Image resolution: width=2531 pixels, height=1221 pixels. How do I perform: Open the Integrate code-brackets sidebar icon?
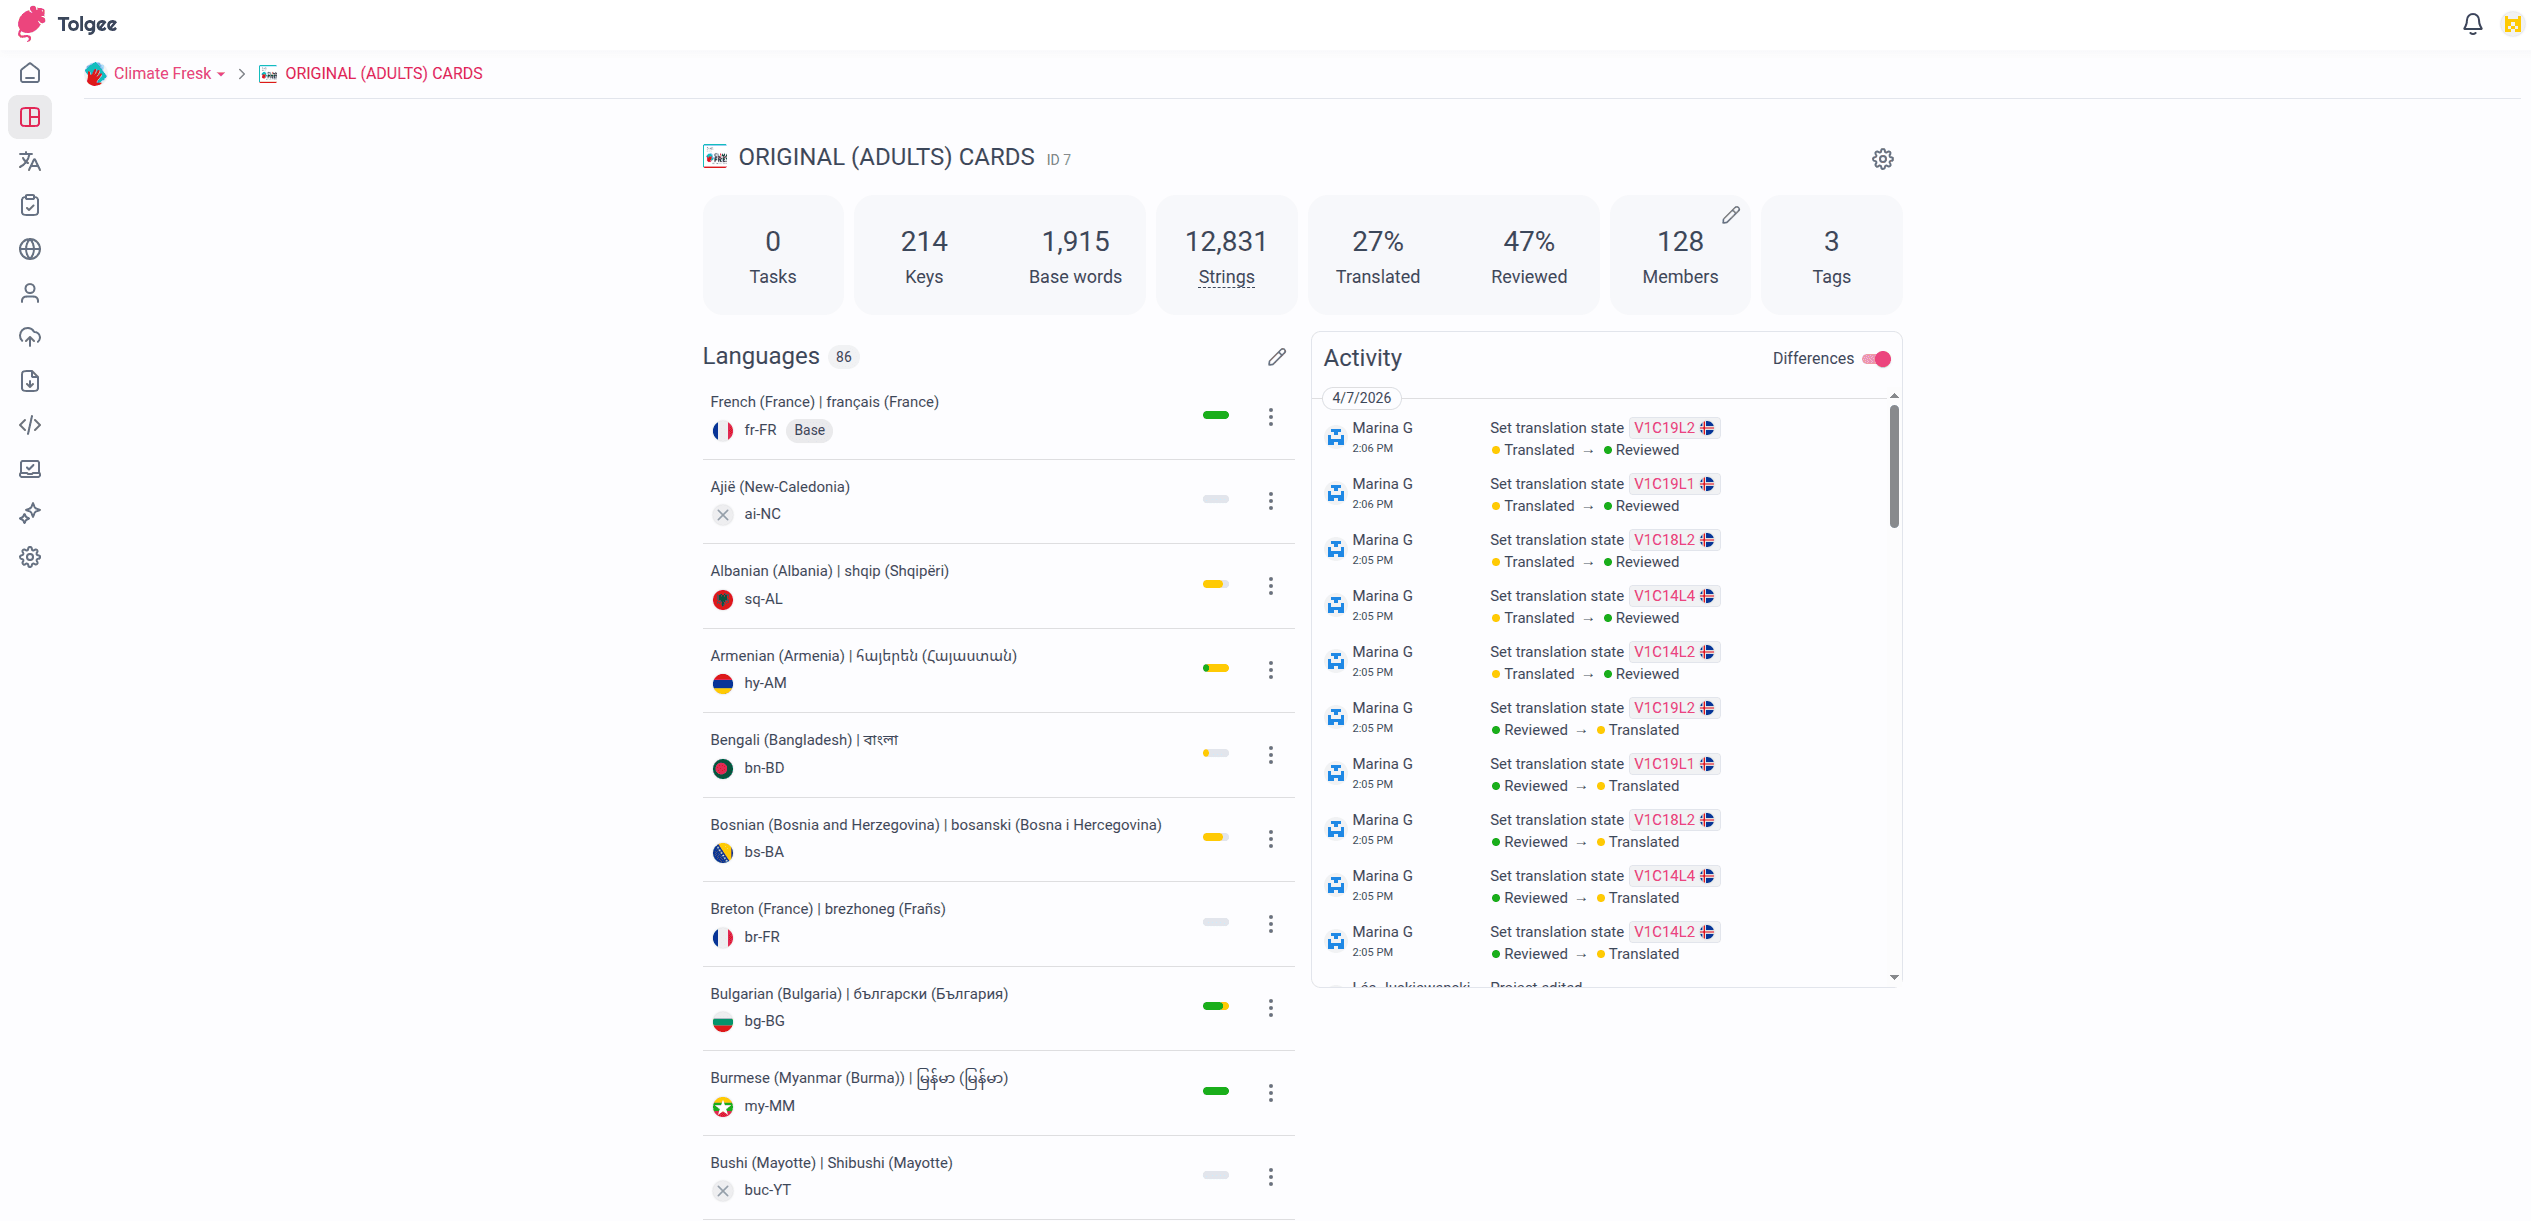pyautogui.click(x=30, y=425)
